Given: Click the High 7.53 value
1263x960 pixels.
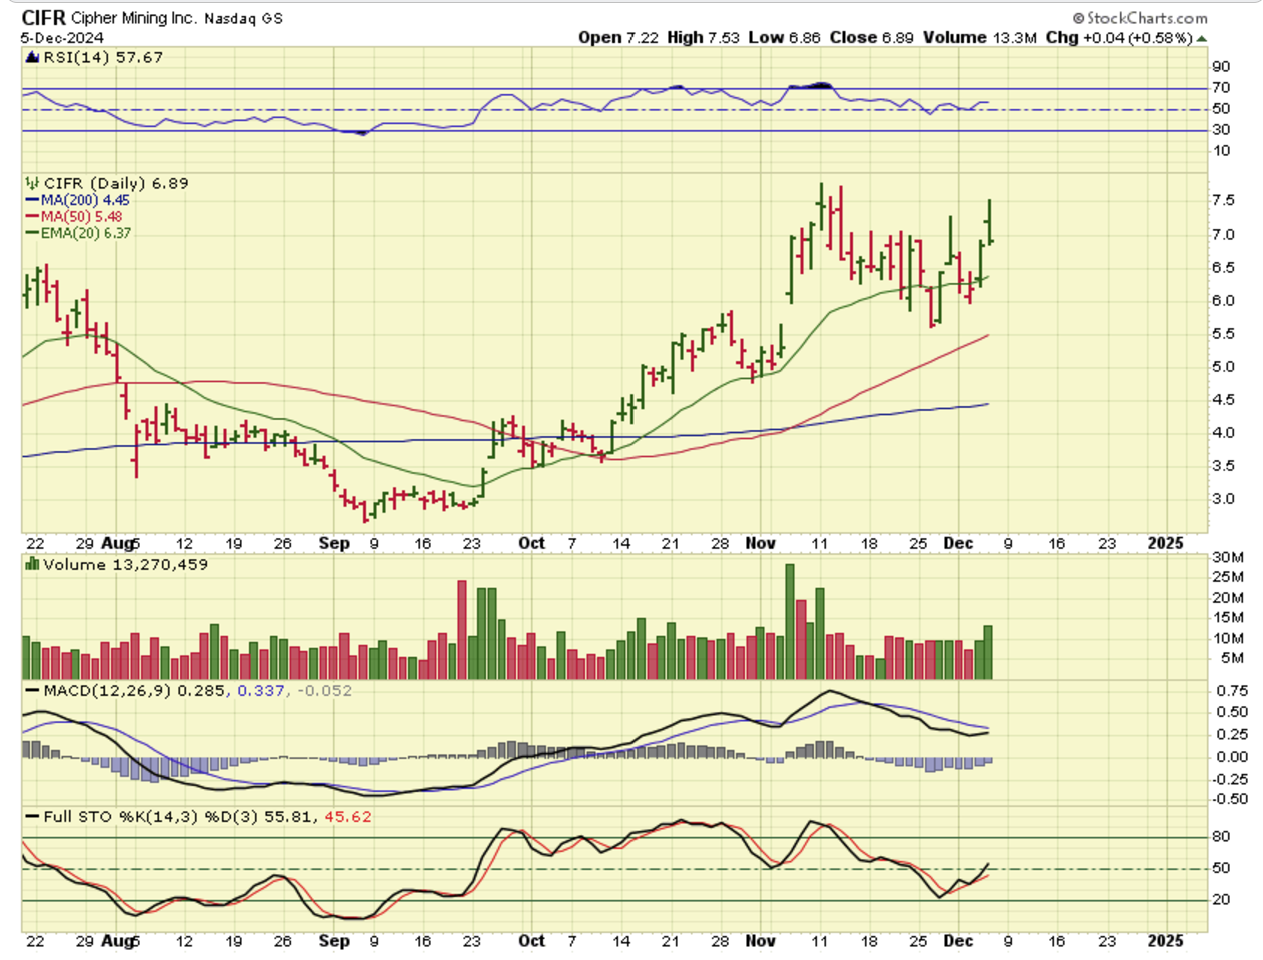Looking at the screenshot, I should [x=703, y=37].
